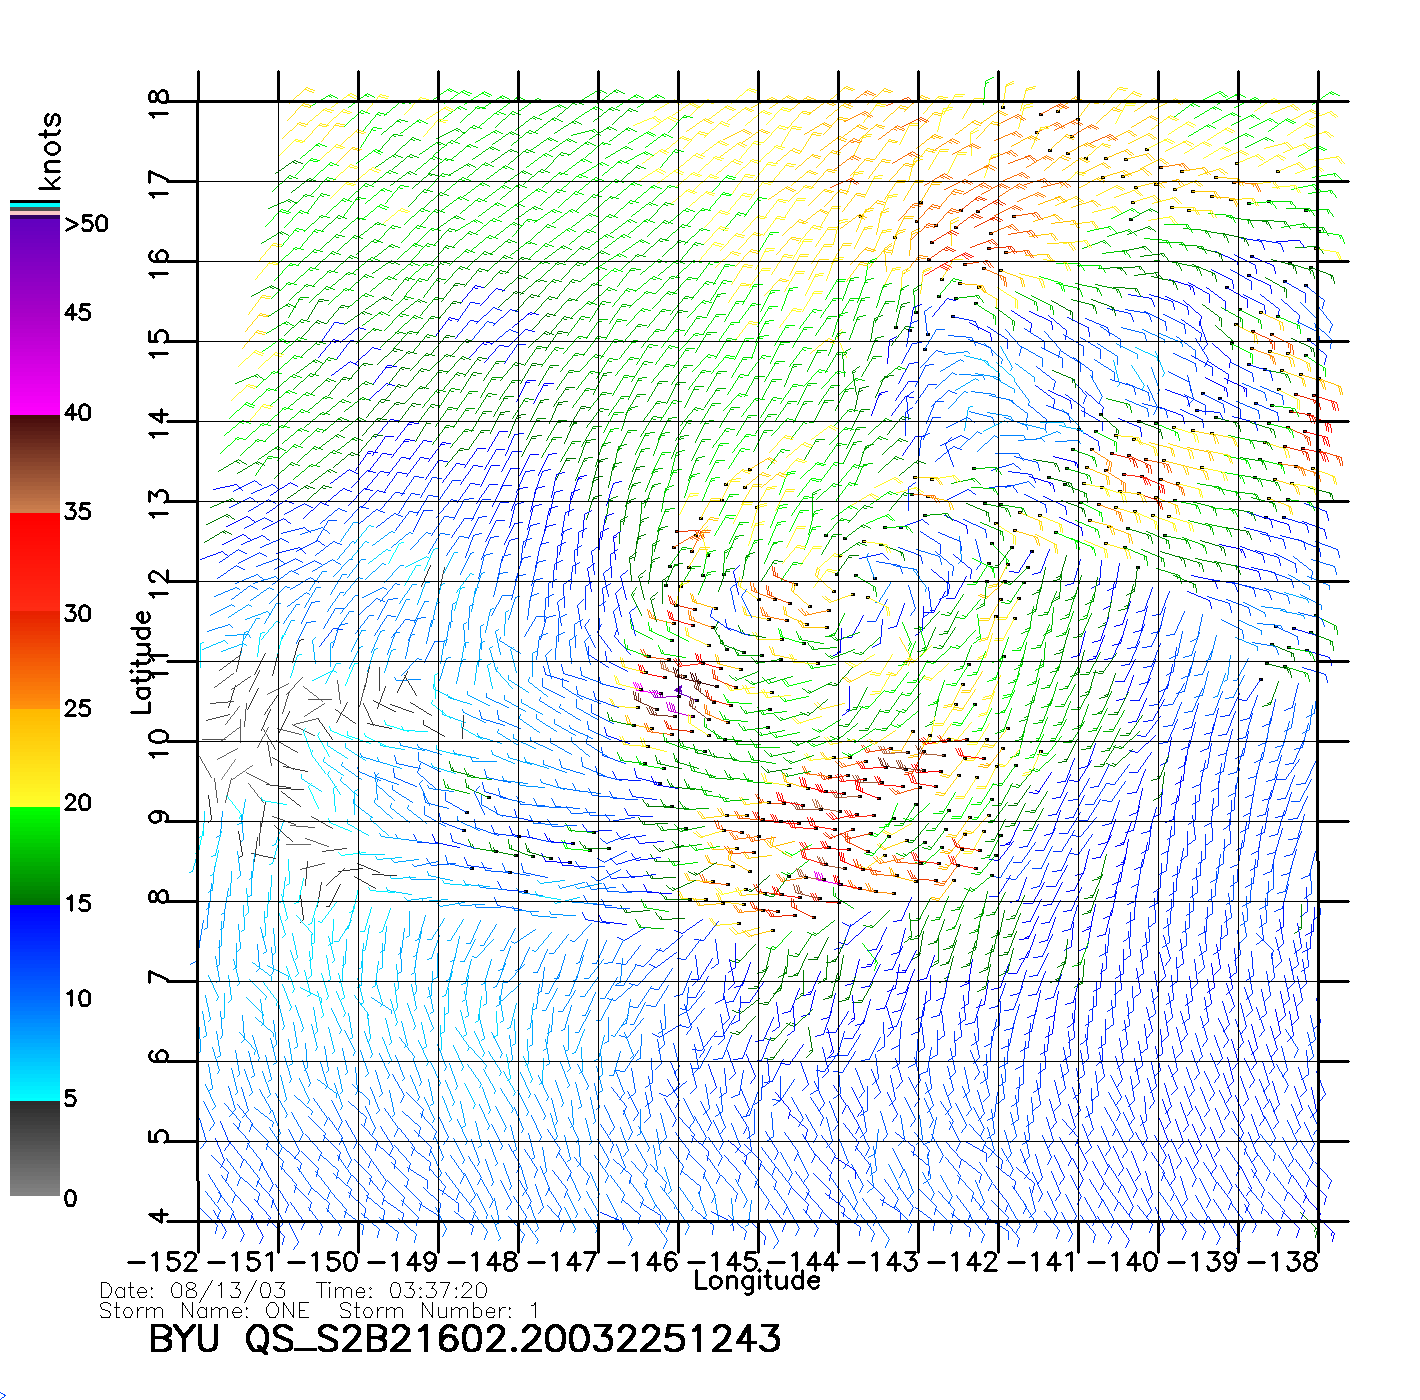Click the orange 25–30 knot color band
The width and height of the screenshot is (1420, 1400).
click(34, 660)
